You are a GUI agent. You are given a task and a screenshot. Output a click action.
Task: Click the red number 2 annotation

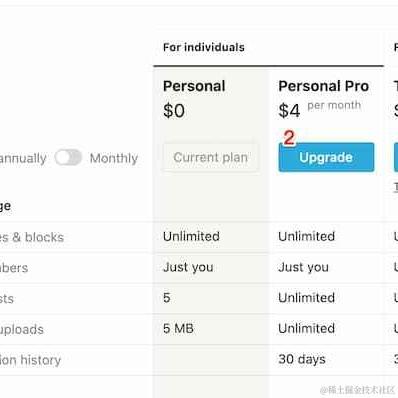click(x=289, y=138)
